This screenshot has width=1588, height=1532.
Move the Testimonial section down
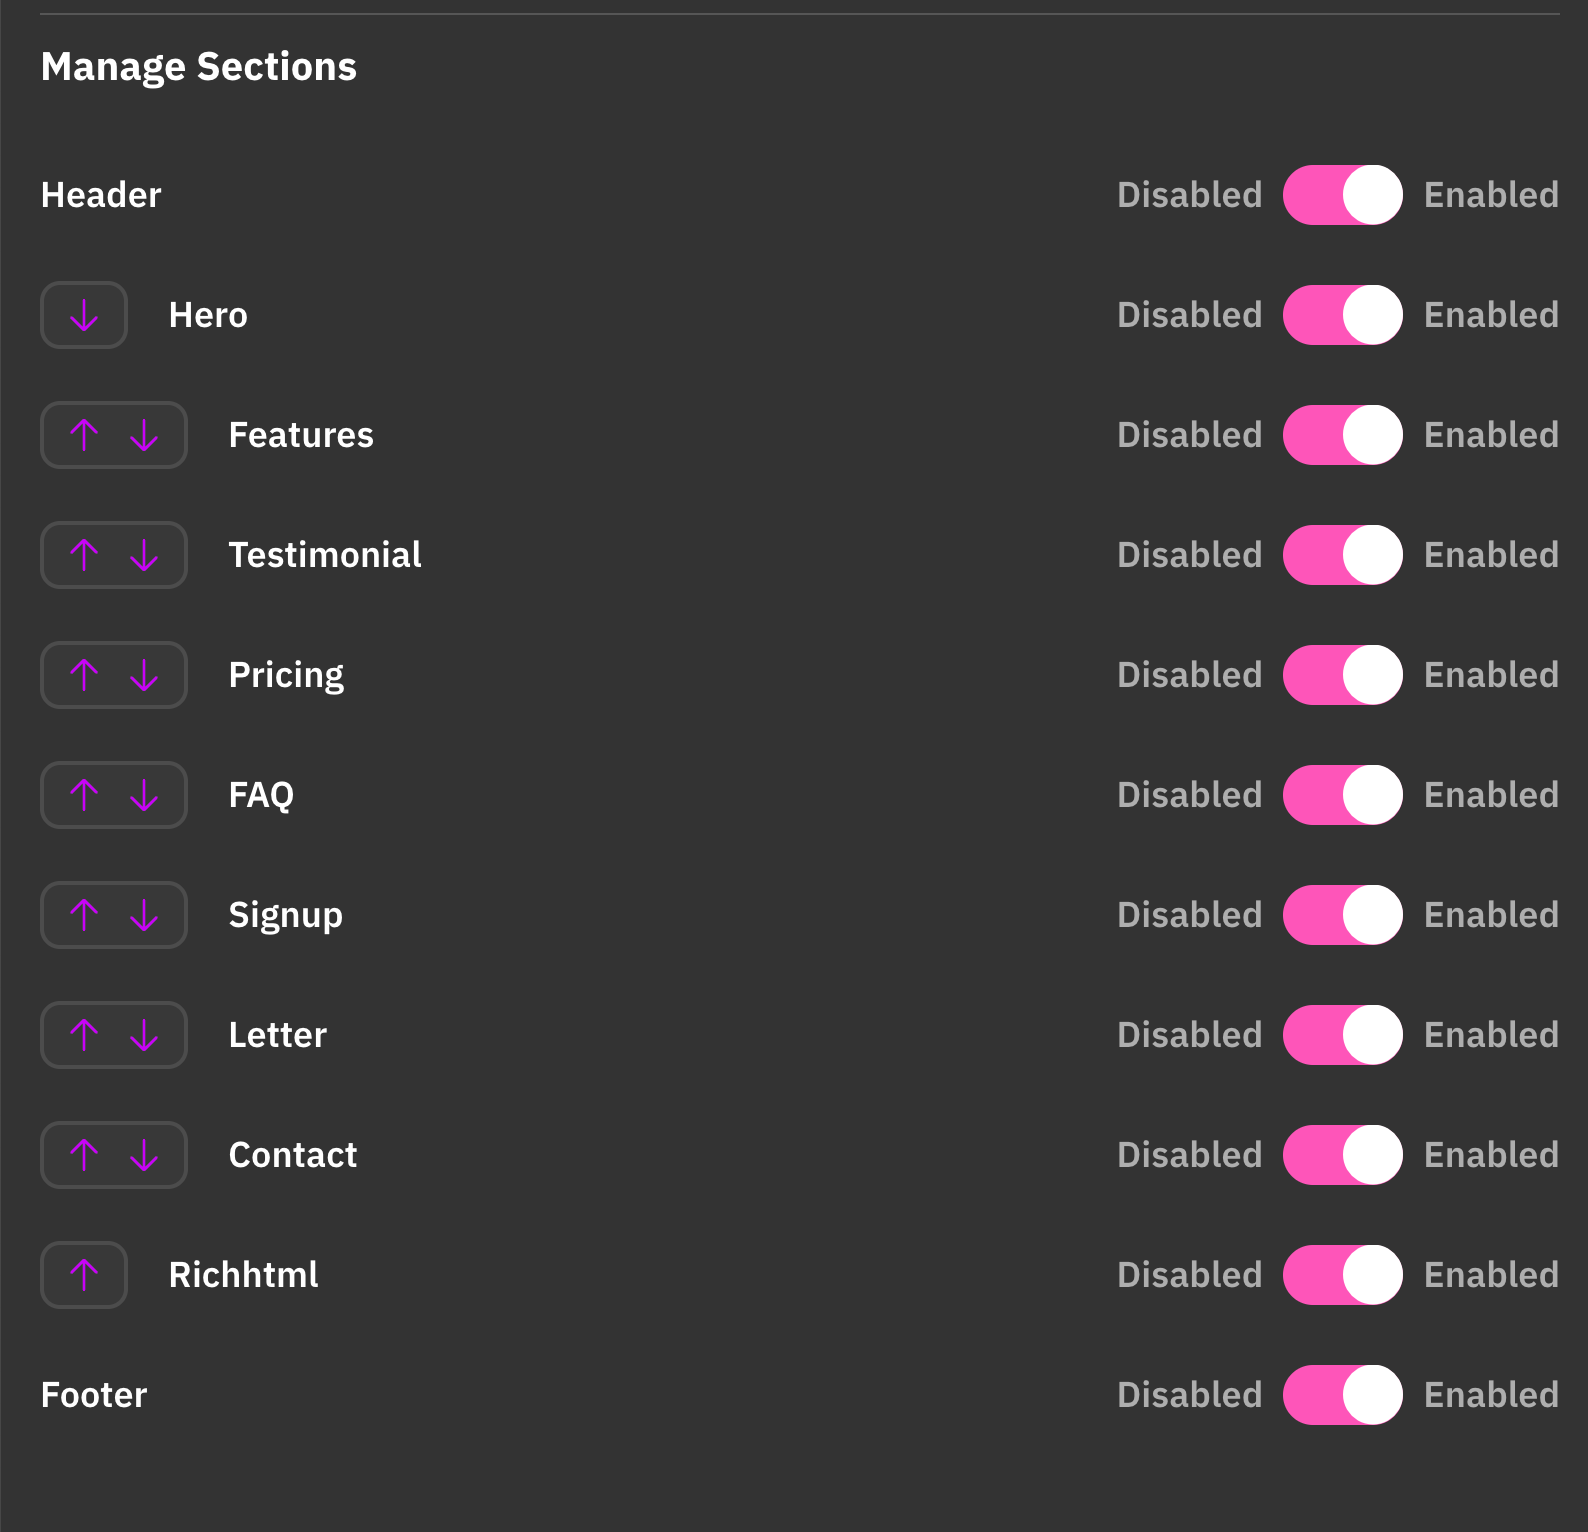coord(144,556)
